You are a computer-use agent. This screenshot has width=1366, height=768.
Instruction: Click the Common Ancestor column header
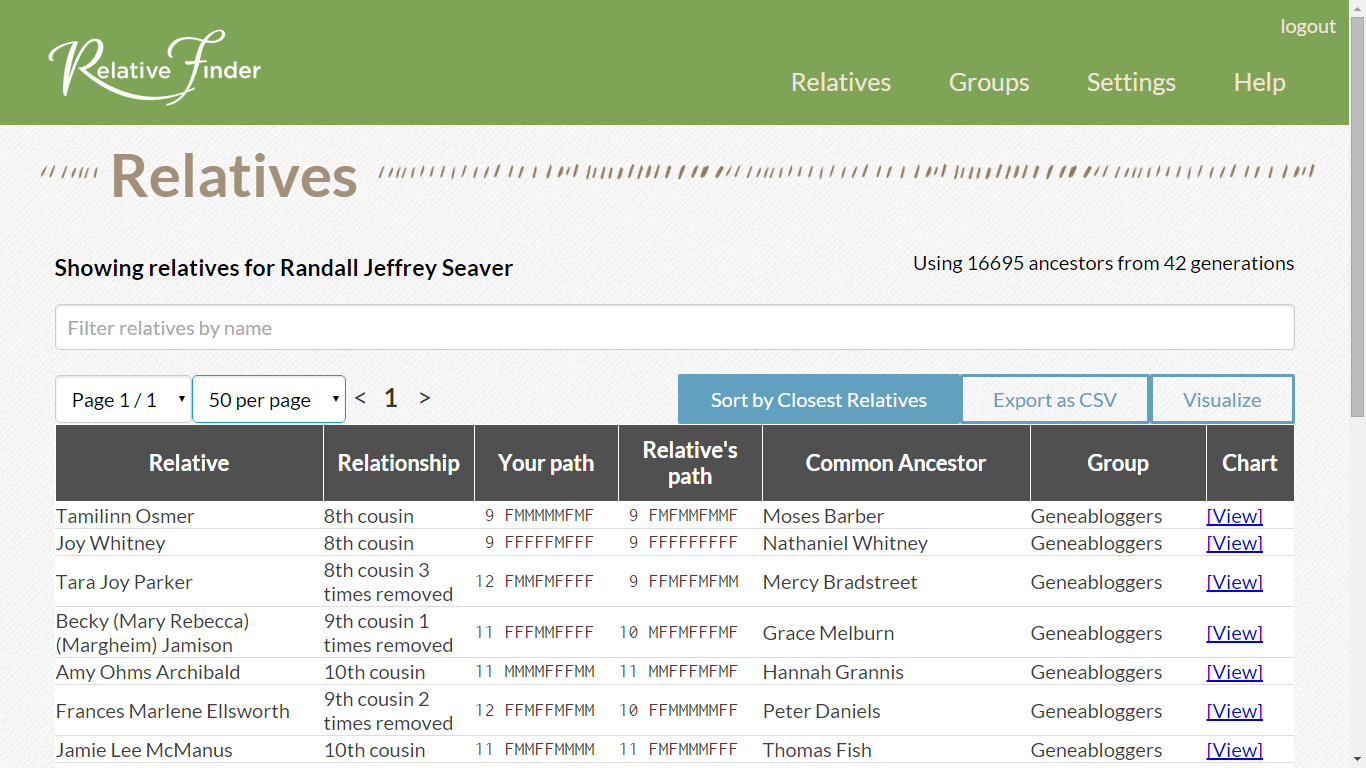tap(895, 463)
